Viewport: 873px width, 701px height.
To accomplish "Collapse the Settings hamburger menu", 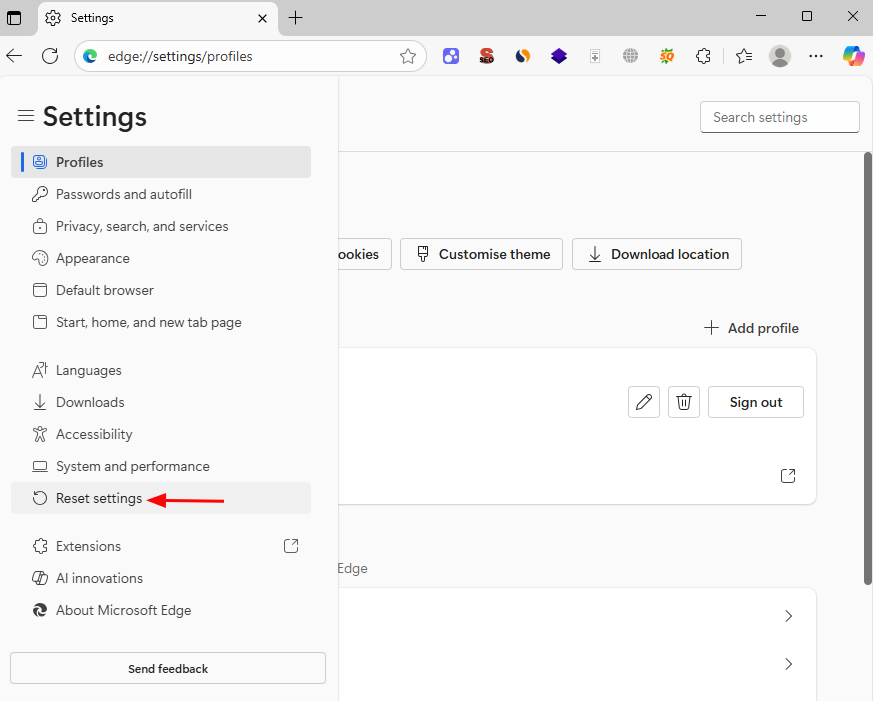I will [26, 117].
